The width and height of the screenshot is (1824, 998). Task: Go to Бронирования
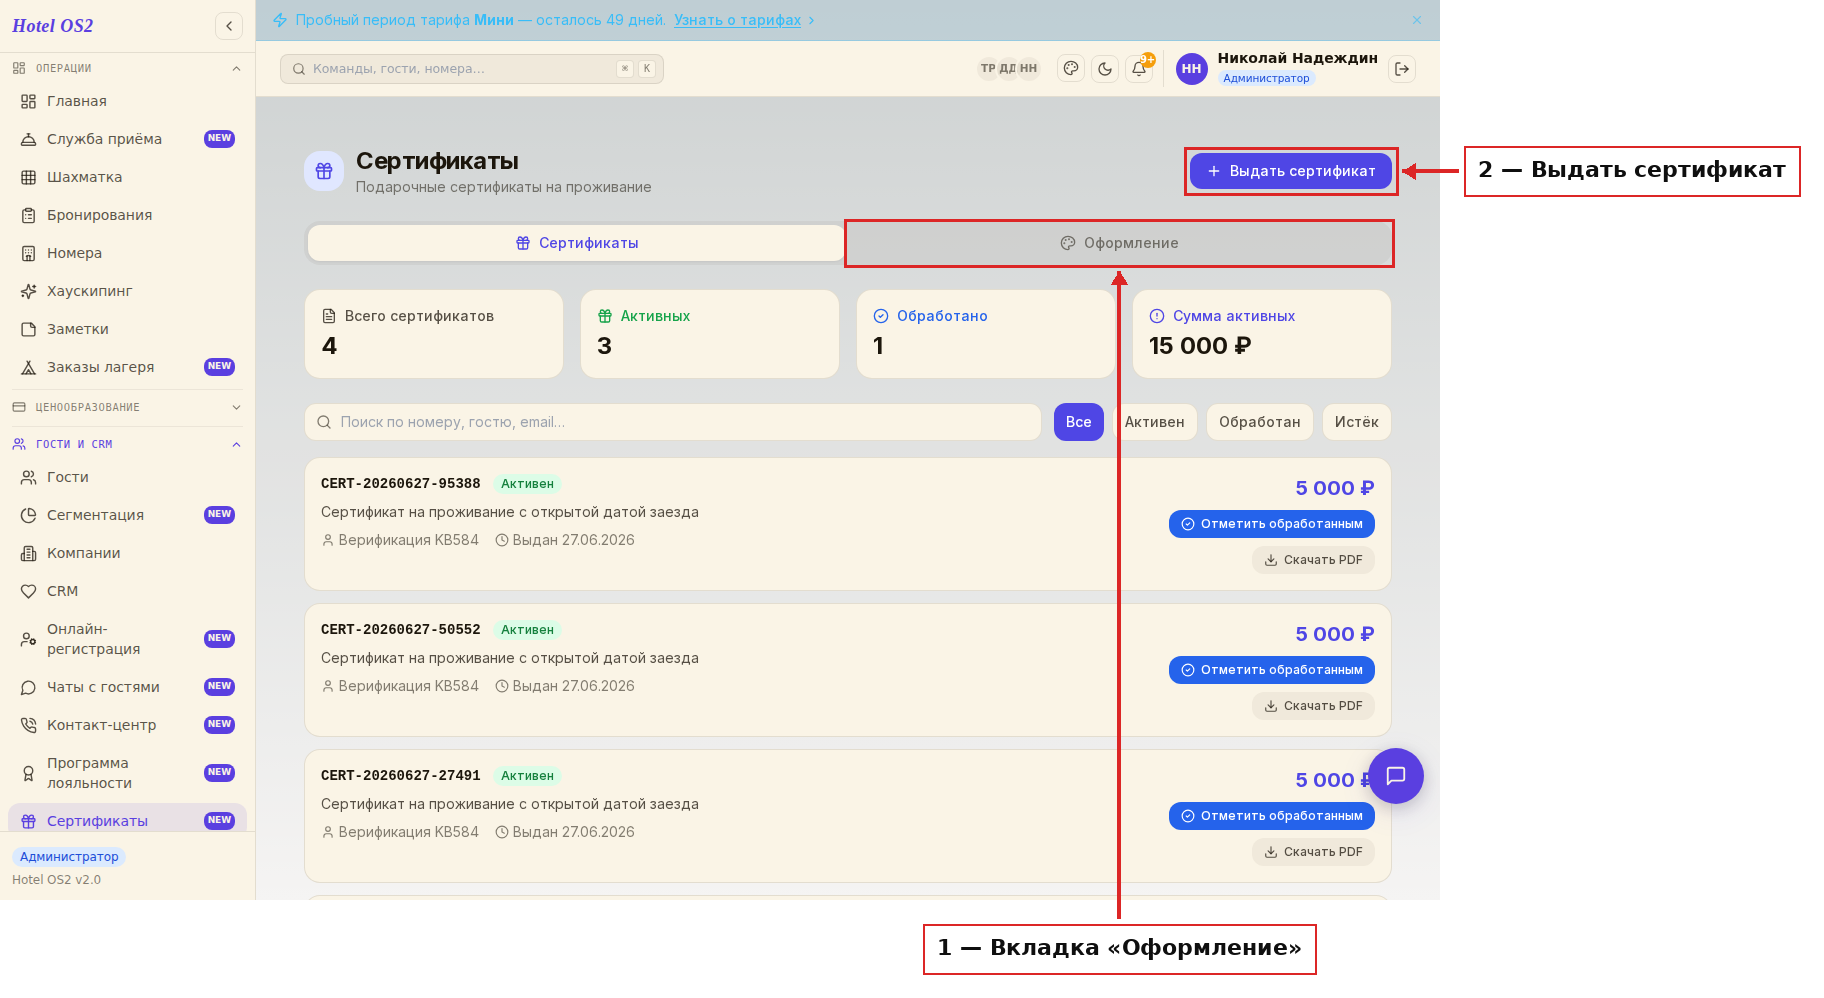(127, 215)
